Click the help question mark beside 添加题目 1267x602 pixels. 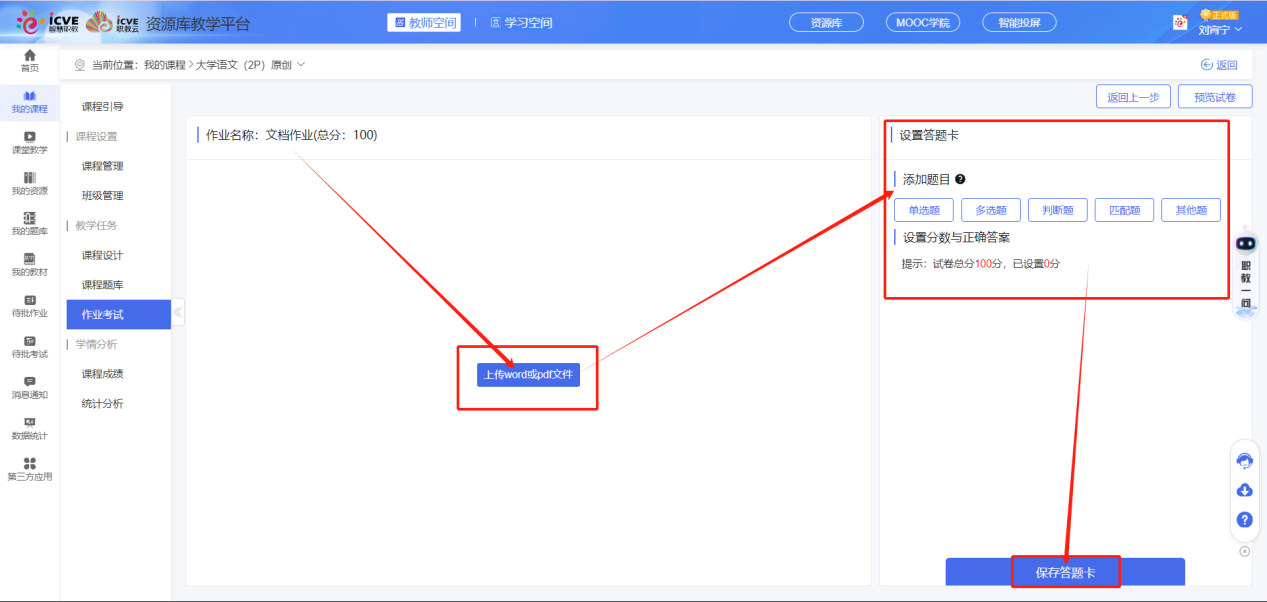point(960,179)
